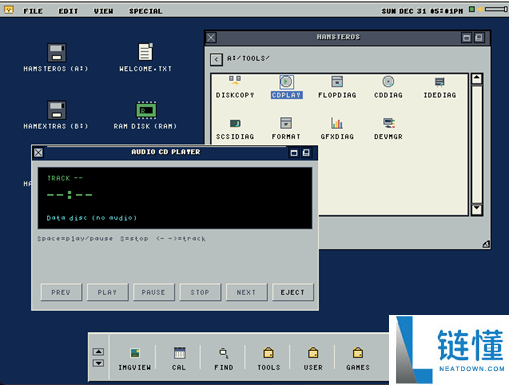
Task: Click the HamsterOS window shade button
Action: 479,37
